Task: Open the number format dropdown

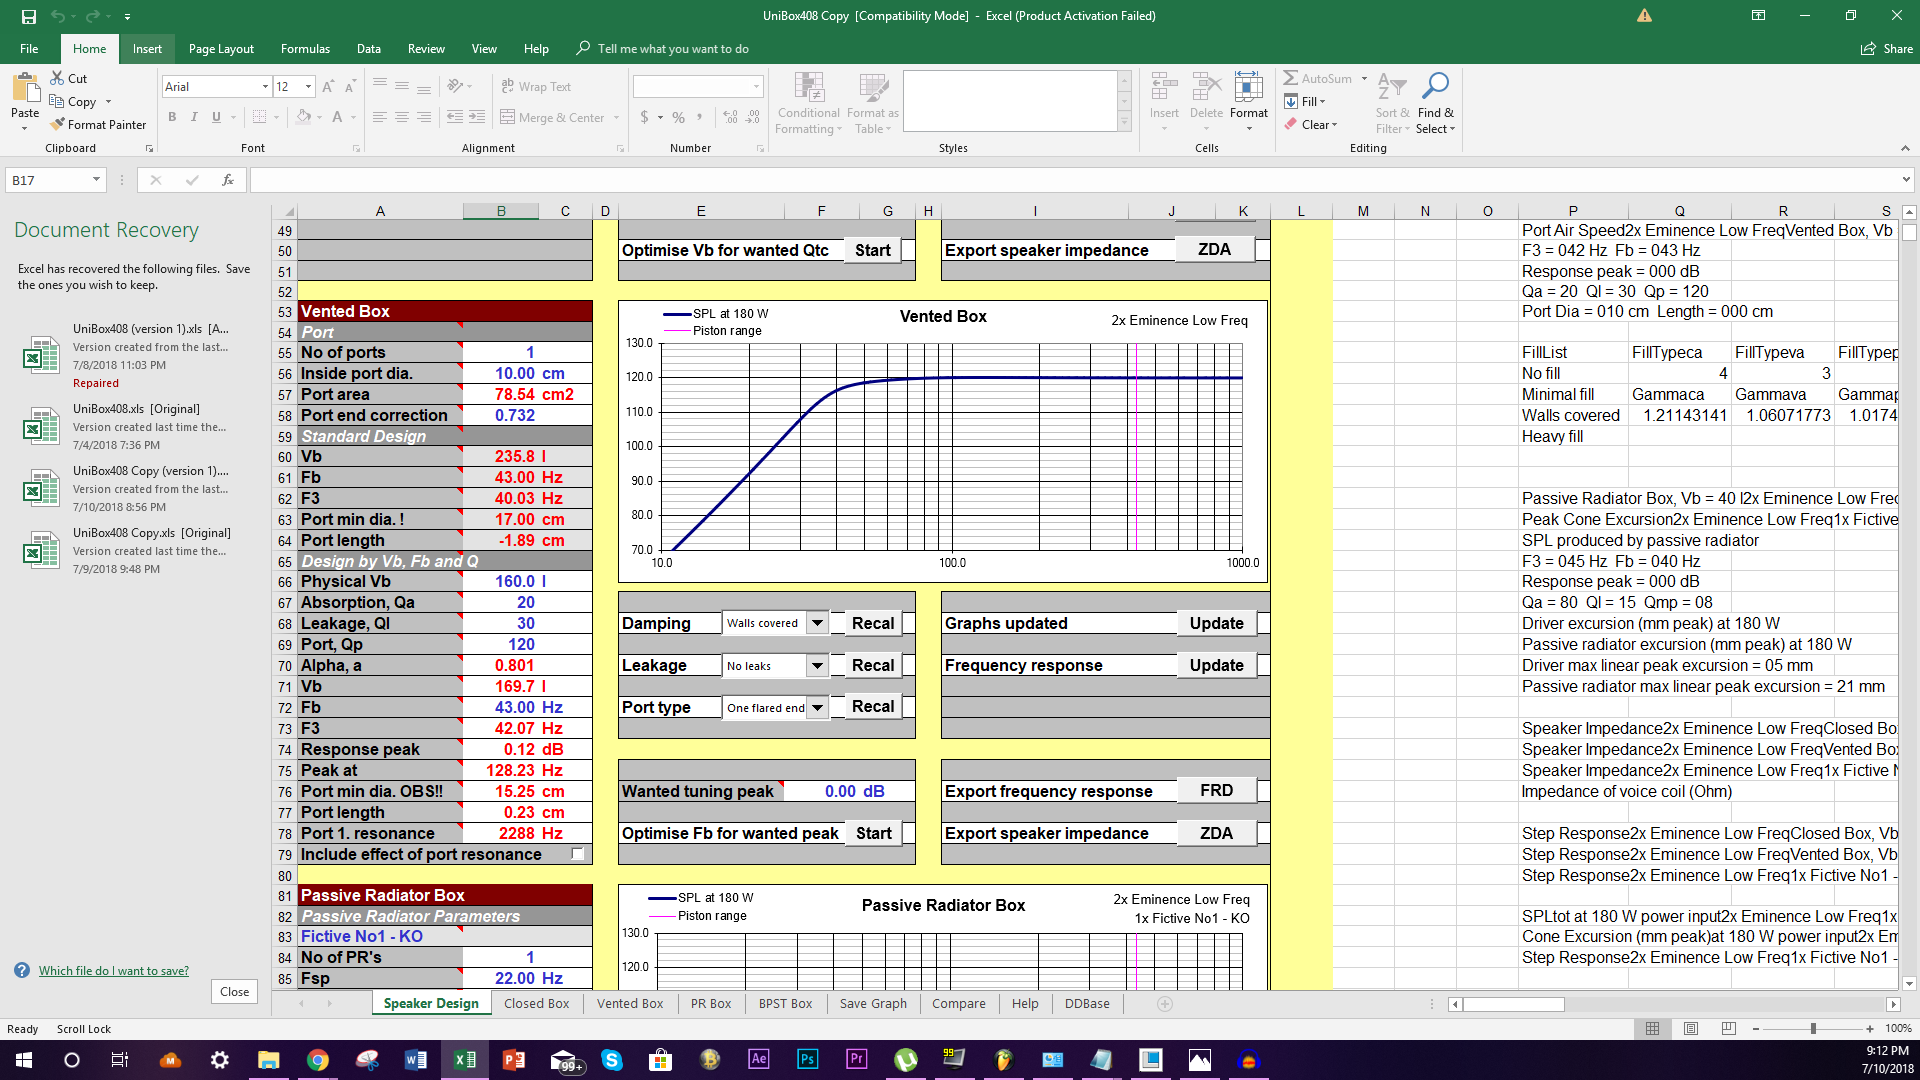Action: [756, 87]
